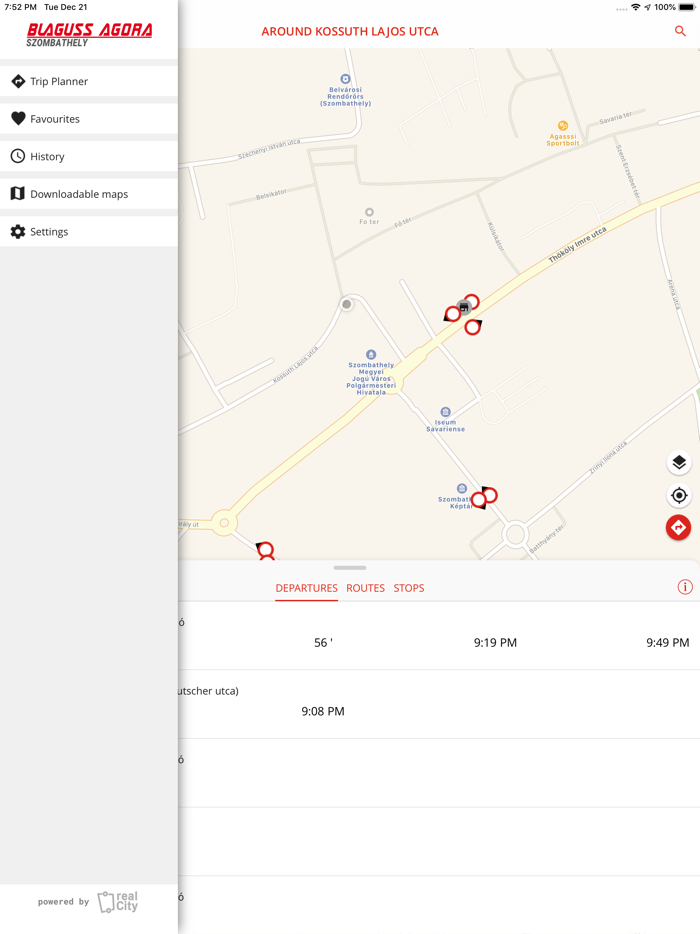Viewport: 700px width, 934px height.
Task: Click the Settings gear icon
Action: pos(18,231)
